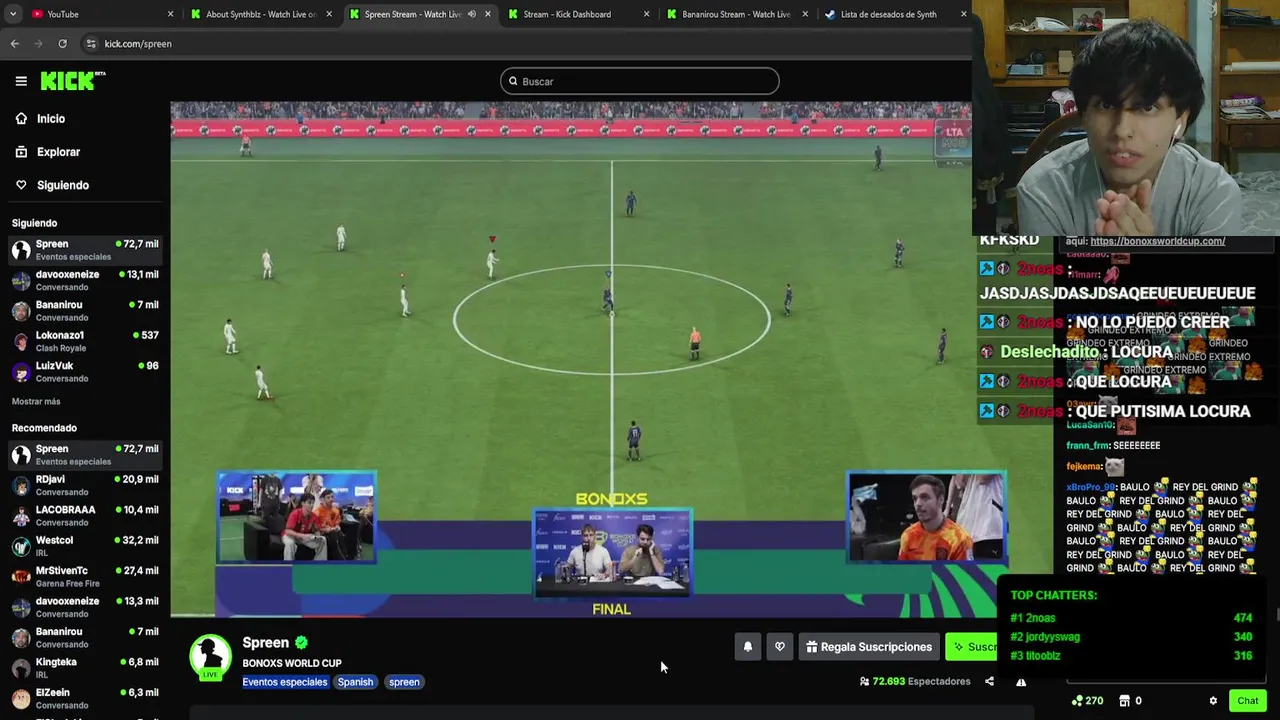The height and width of the screenshot is (720, 1280).
Task: Click the green Chat send button
Action: pos(1247,701)
